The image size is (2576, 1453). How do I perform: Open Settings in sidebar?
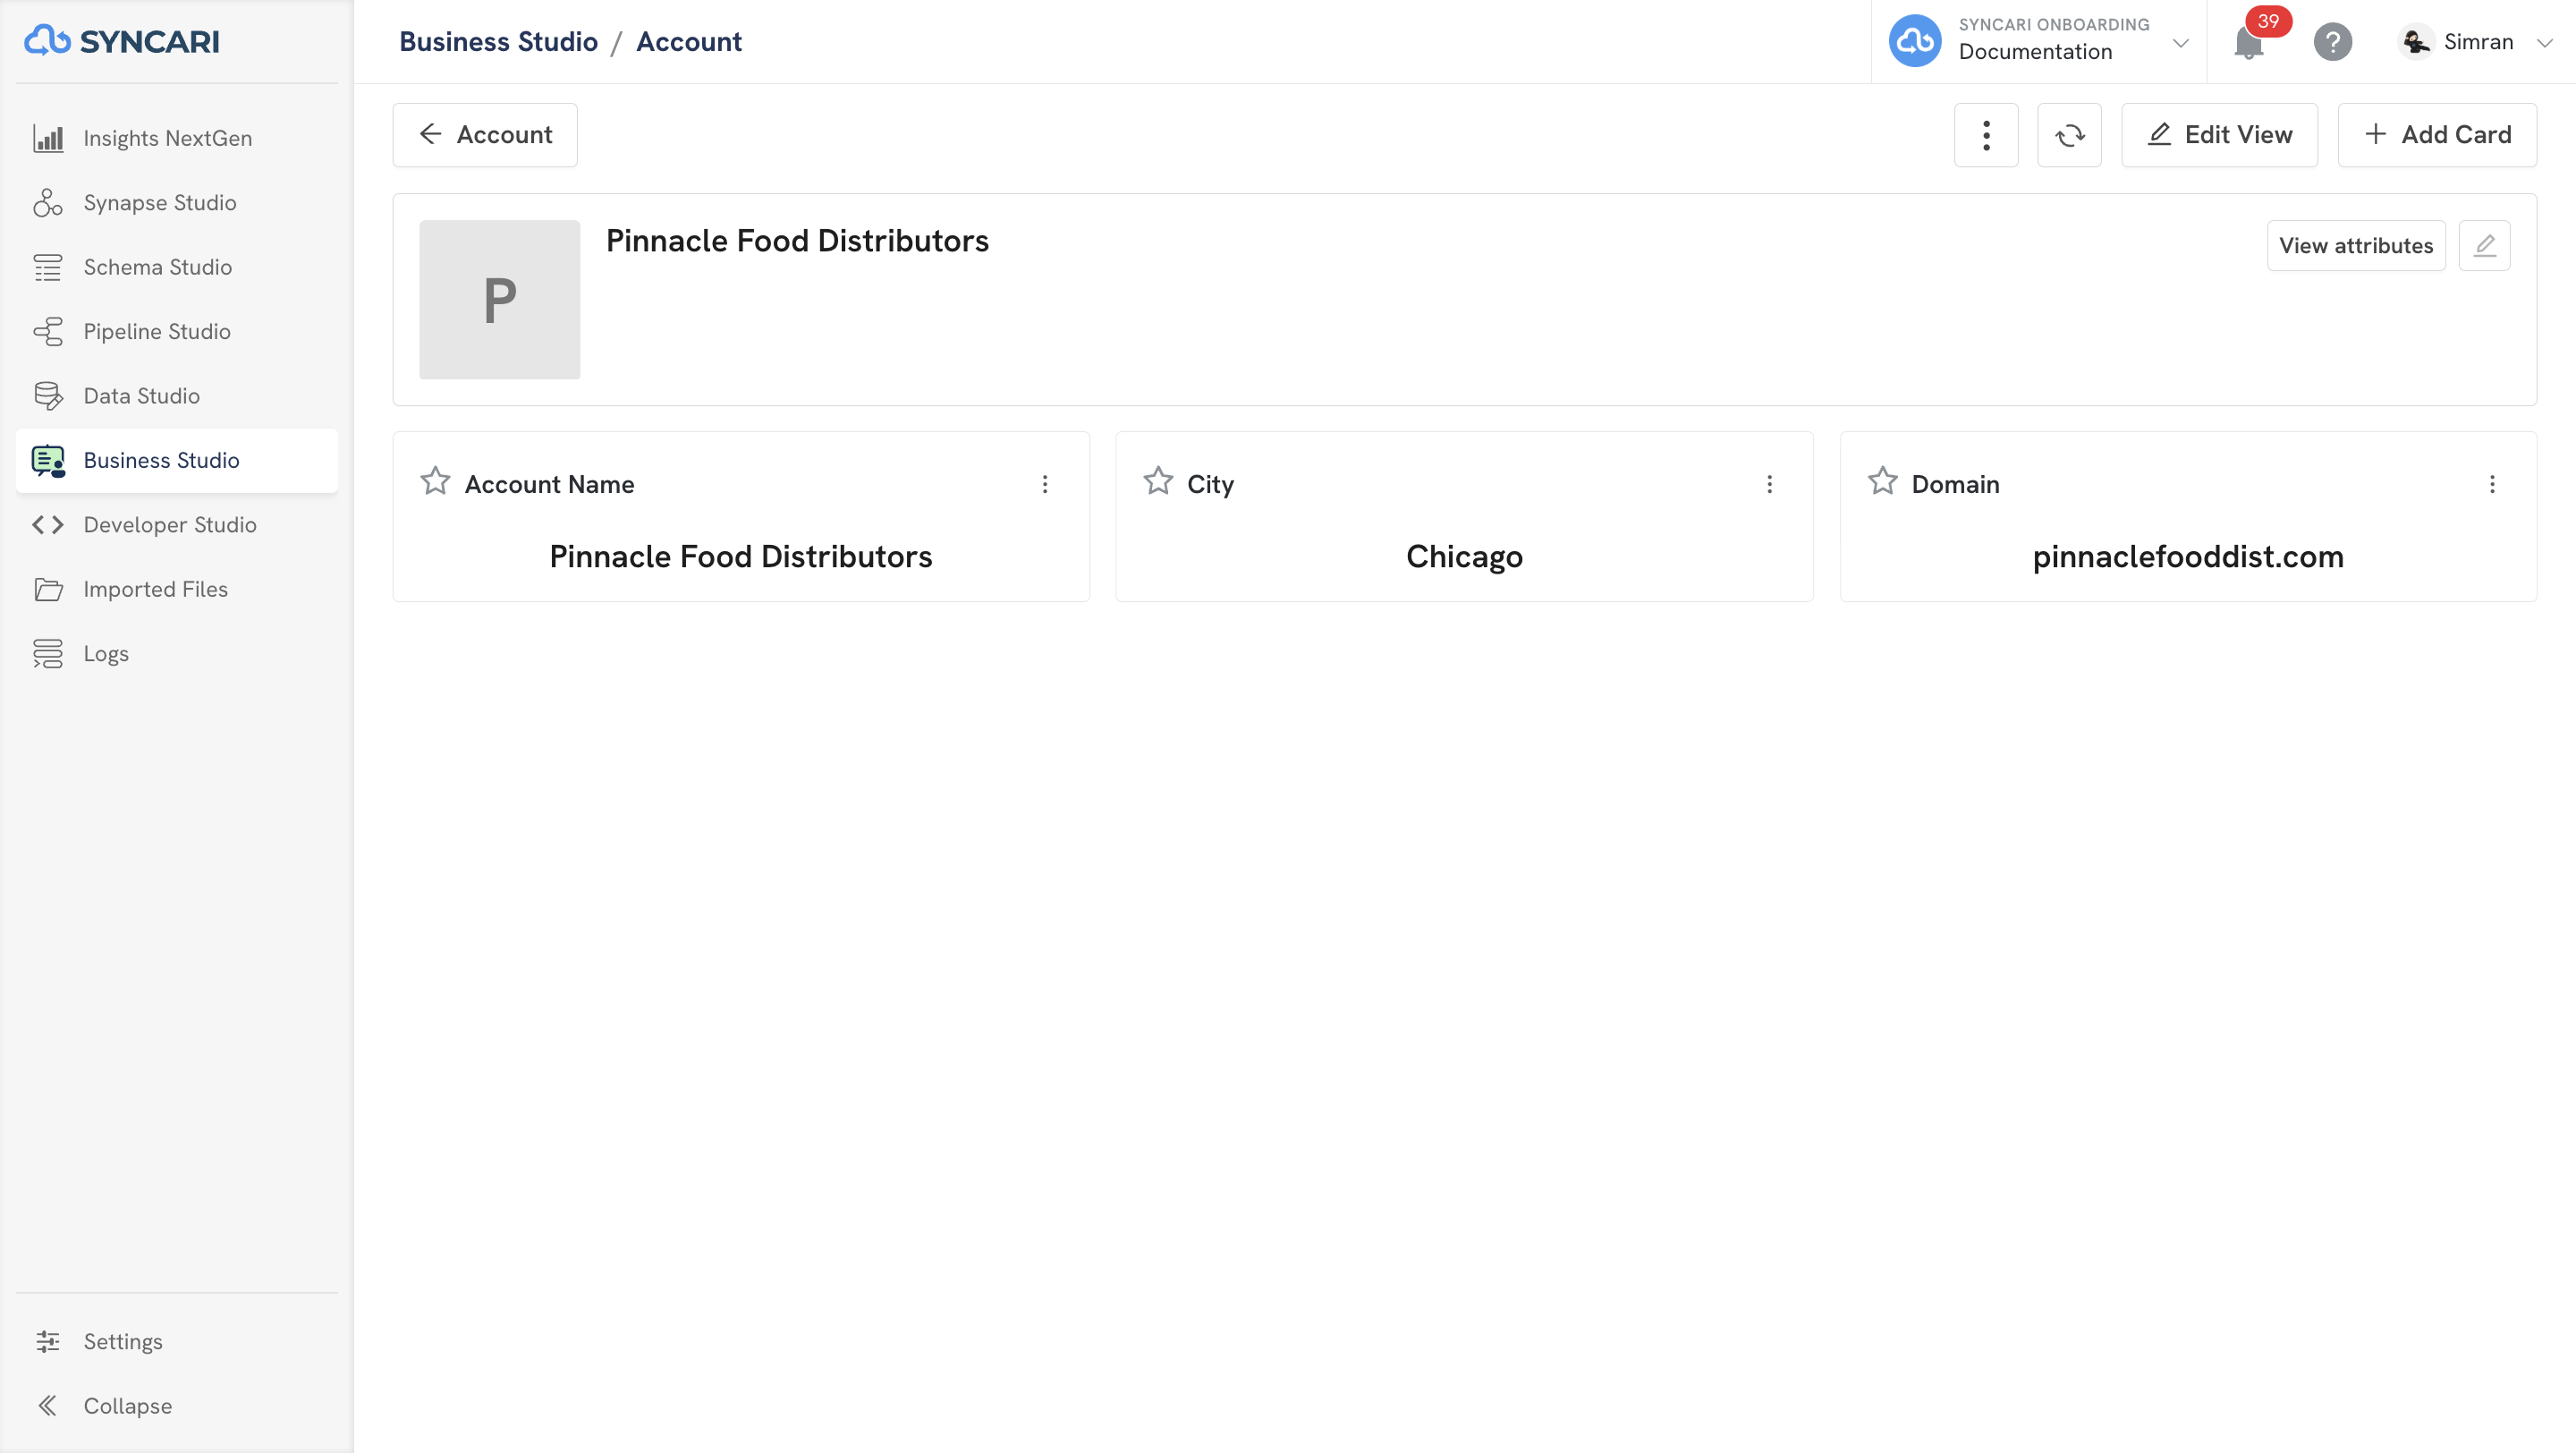pyautogui.click(x=176, y=1341)
